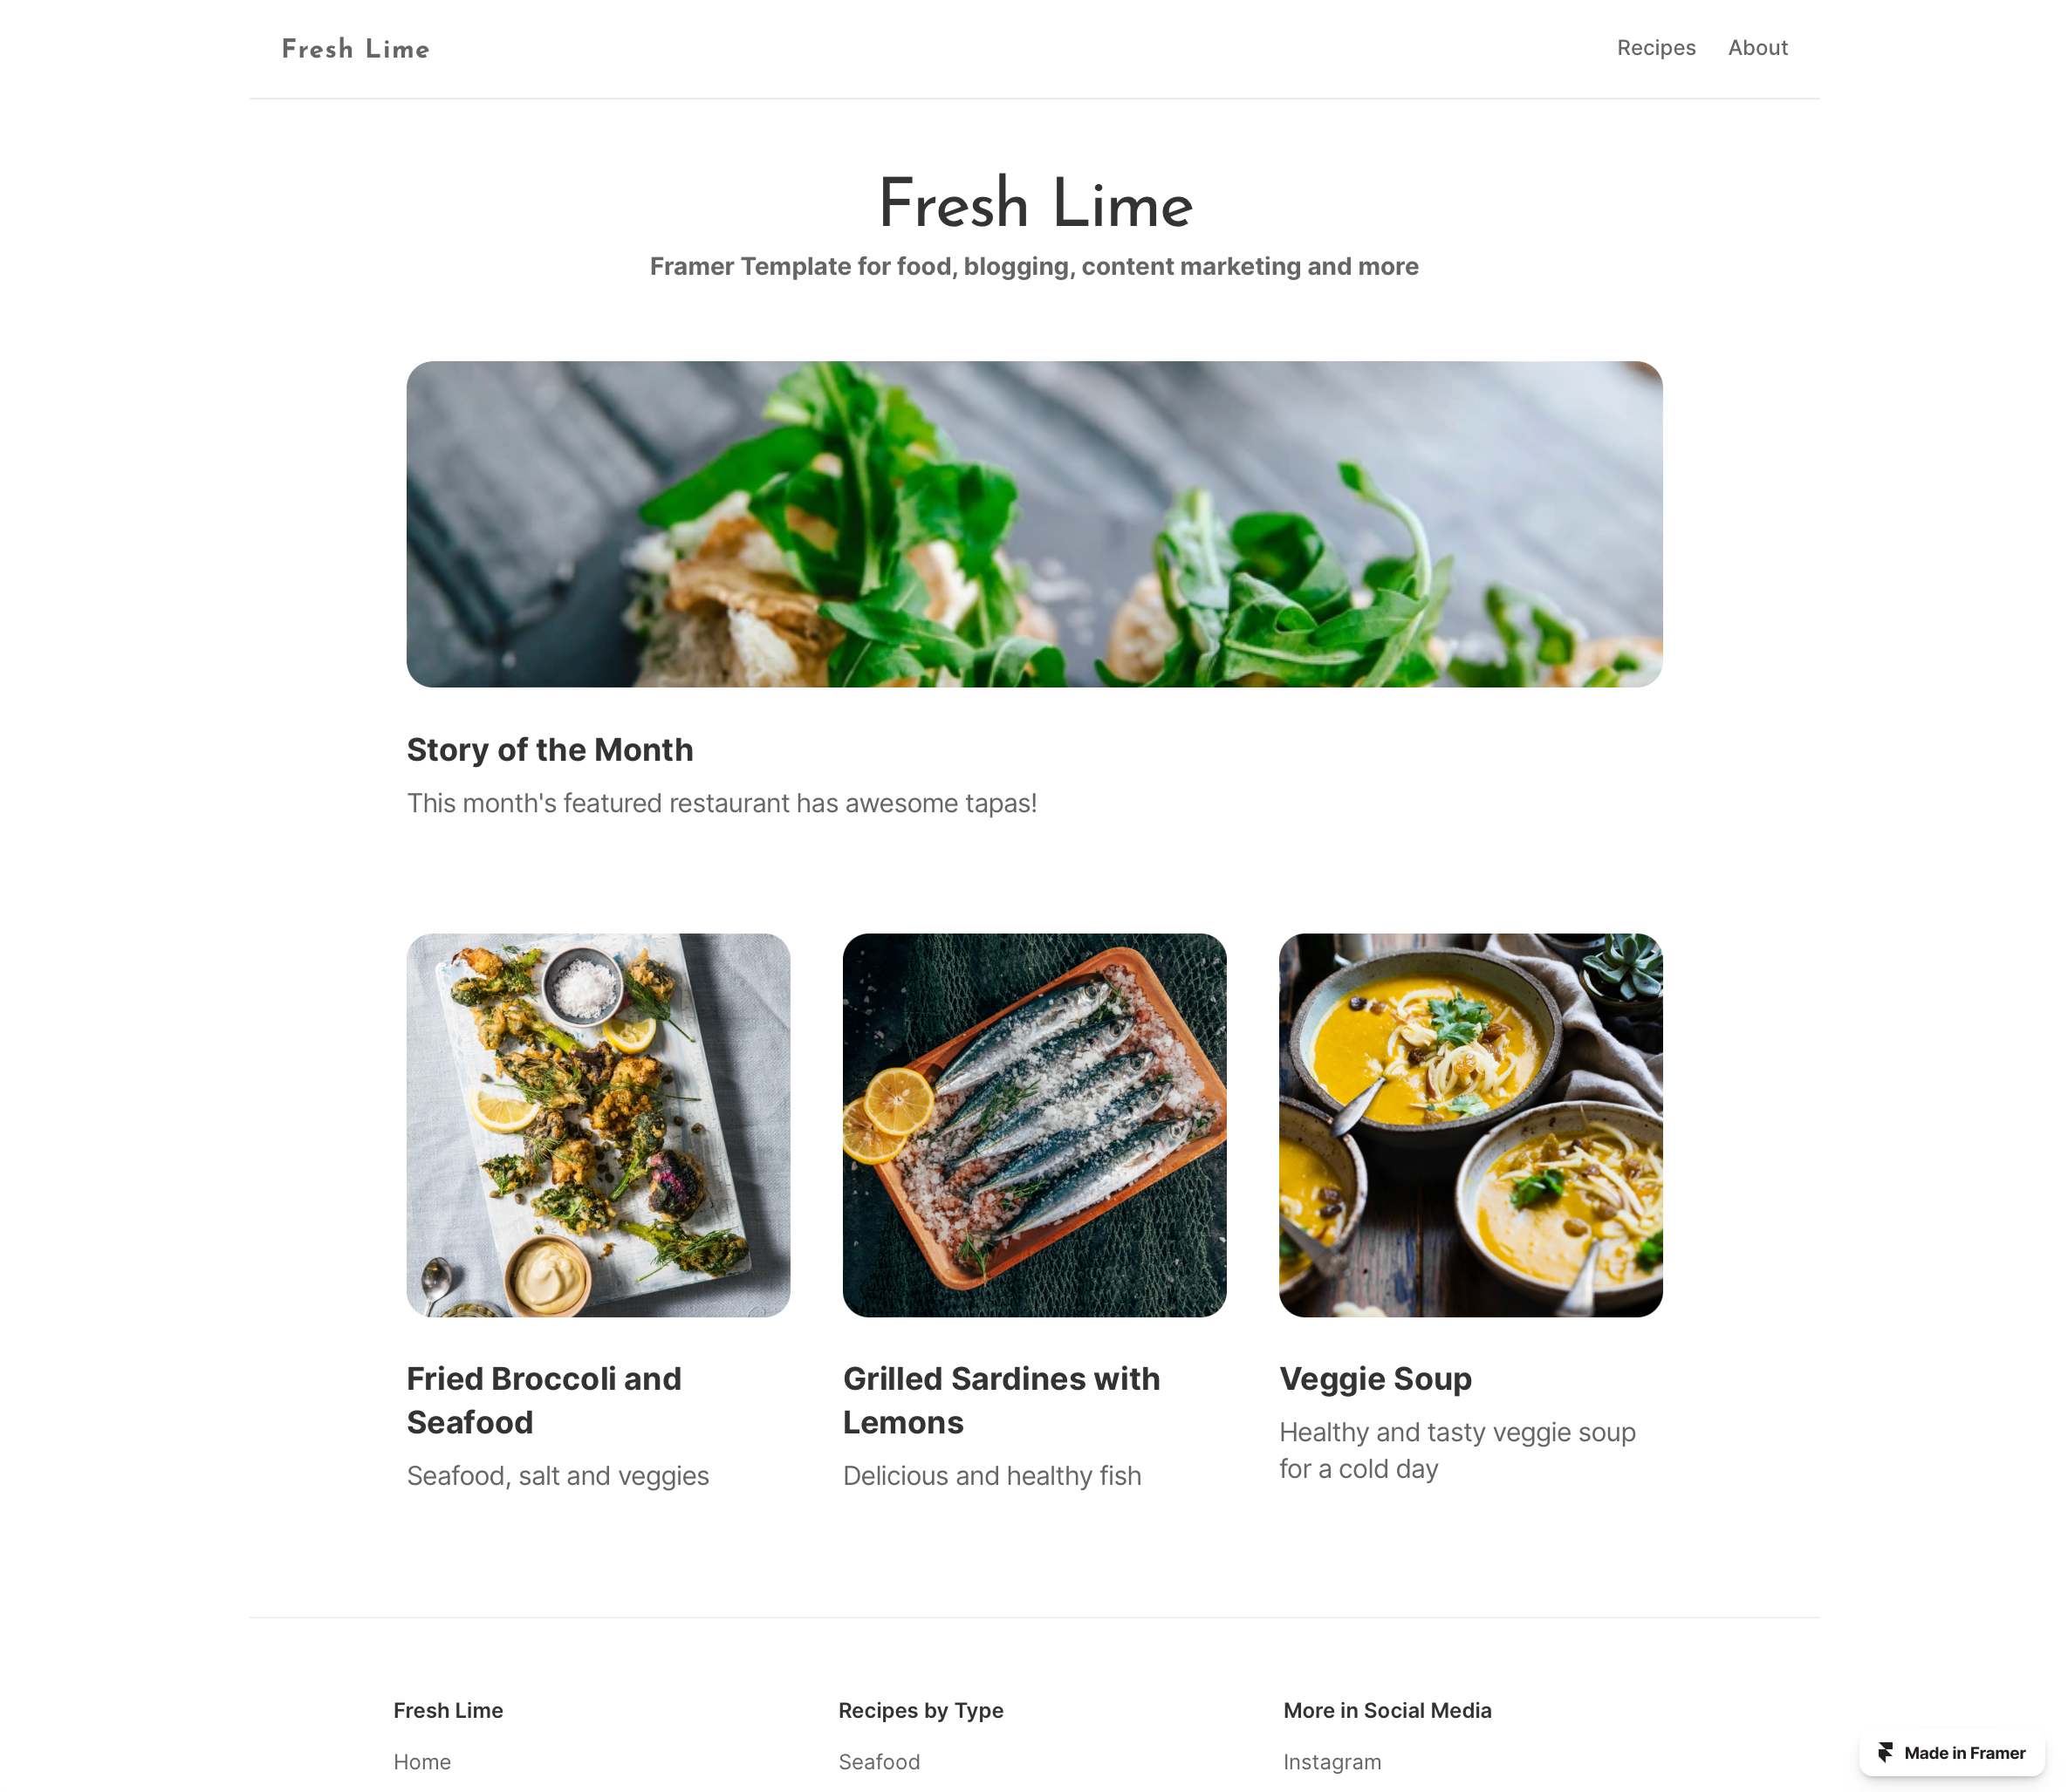Open the Story of the Month heading
Screen dimensions: 2068x1792
[550, 750]
